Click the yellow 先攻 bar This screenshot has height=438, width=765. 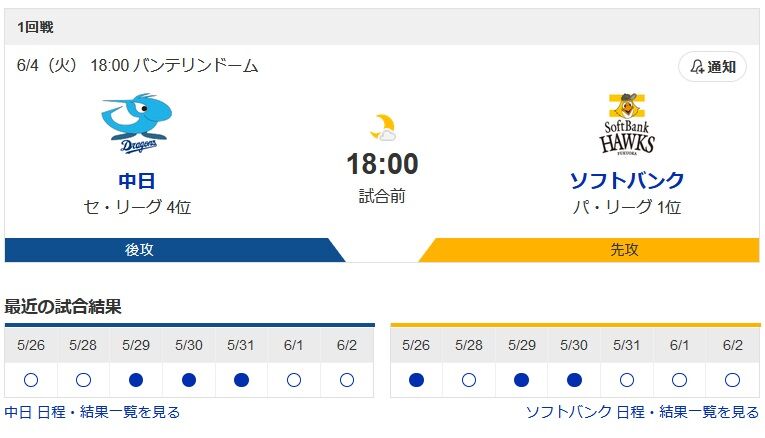click(x=589, y=250)
